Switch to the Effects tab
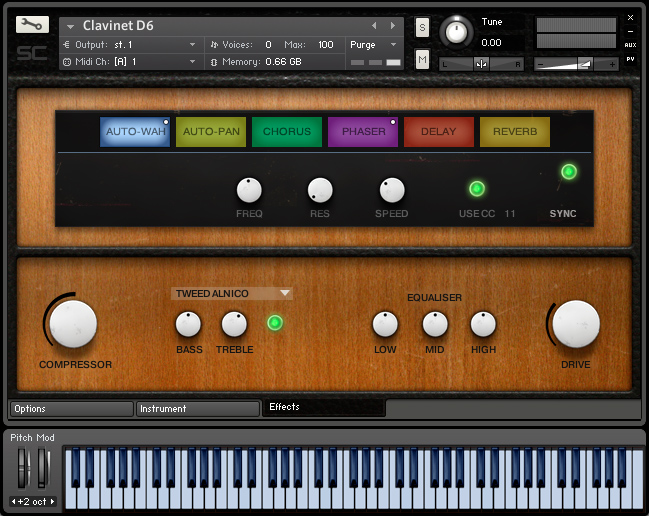649x516 pixels. click(324, 407)
